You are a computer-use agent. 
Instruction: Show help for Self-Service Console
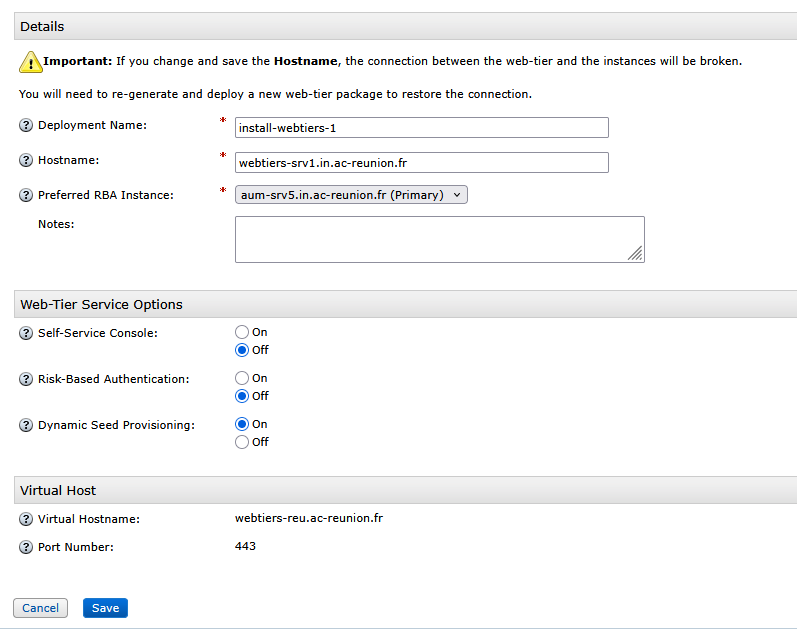(26, 333)
